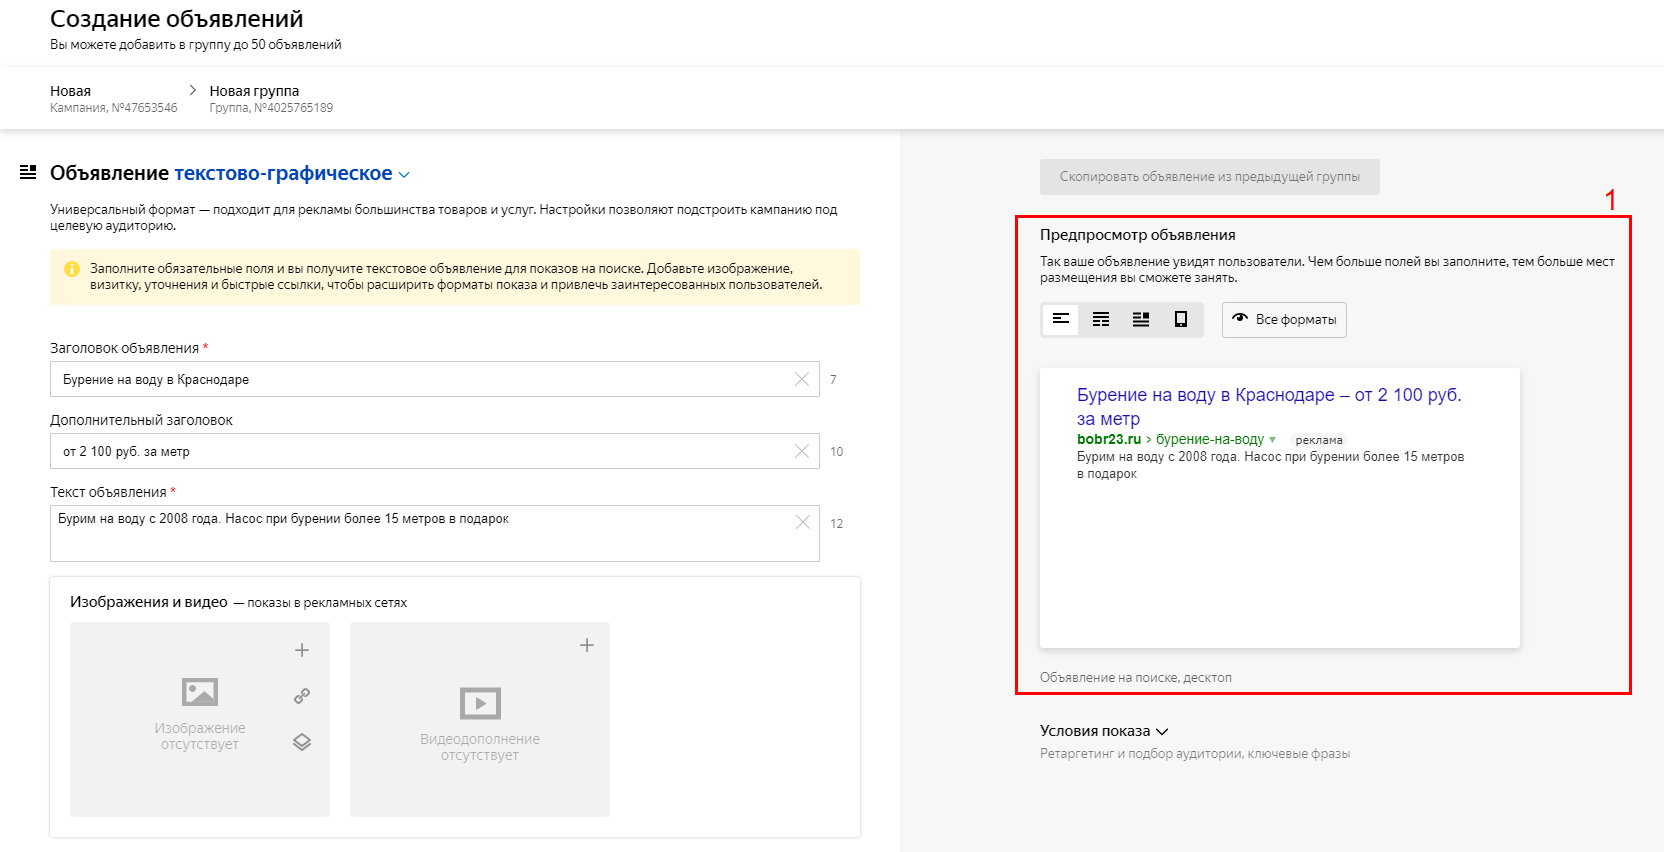Click bobr23.ru display URL in preview
Screen dimensions: 1664x852
[1109, 439]
